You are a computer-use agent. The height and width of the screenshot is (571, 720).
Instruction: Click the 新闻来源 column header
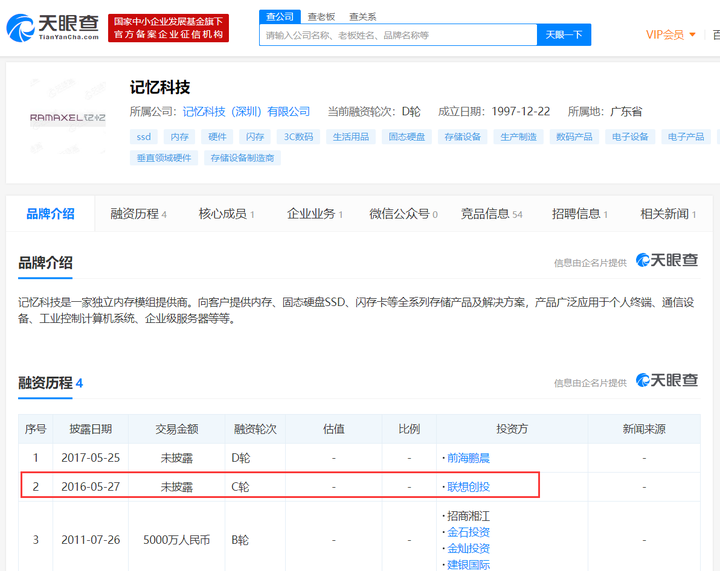[644, 429]
